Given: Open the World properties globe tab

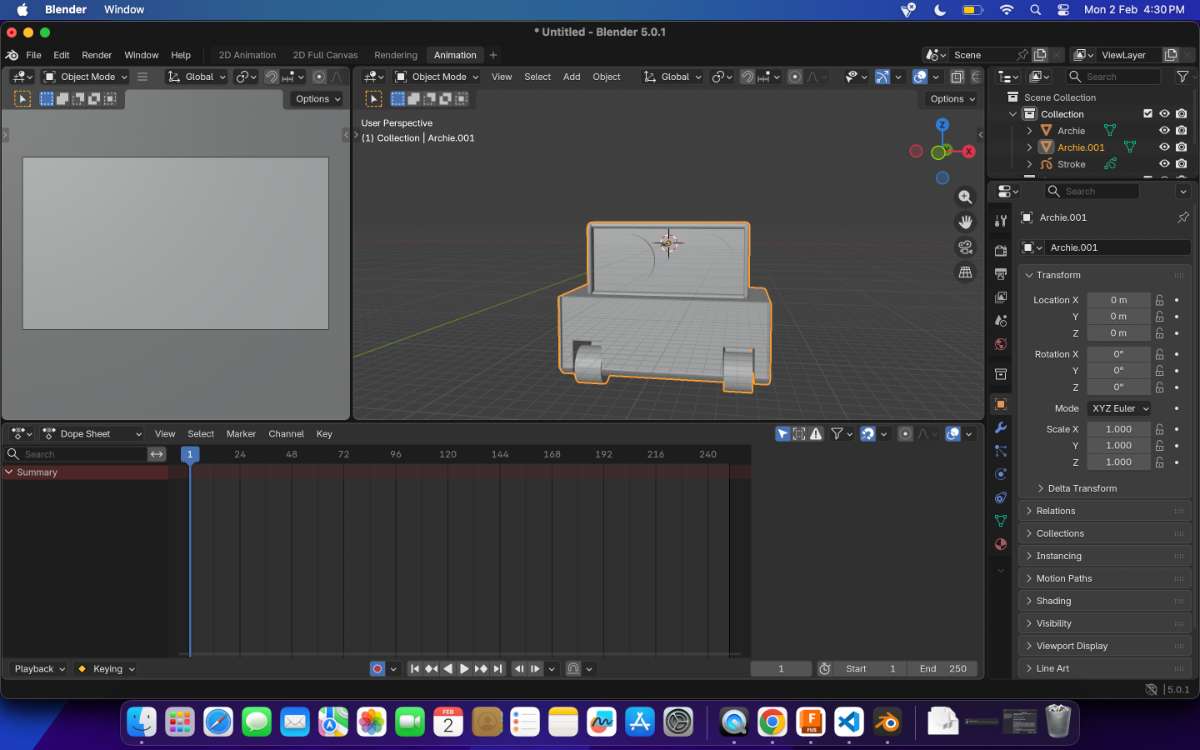Looking at the screenshot, I should 1000,344.
